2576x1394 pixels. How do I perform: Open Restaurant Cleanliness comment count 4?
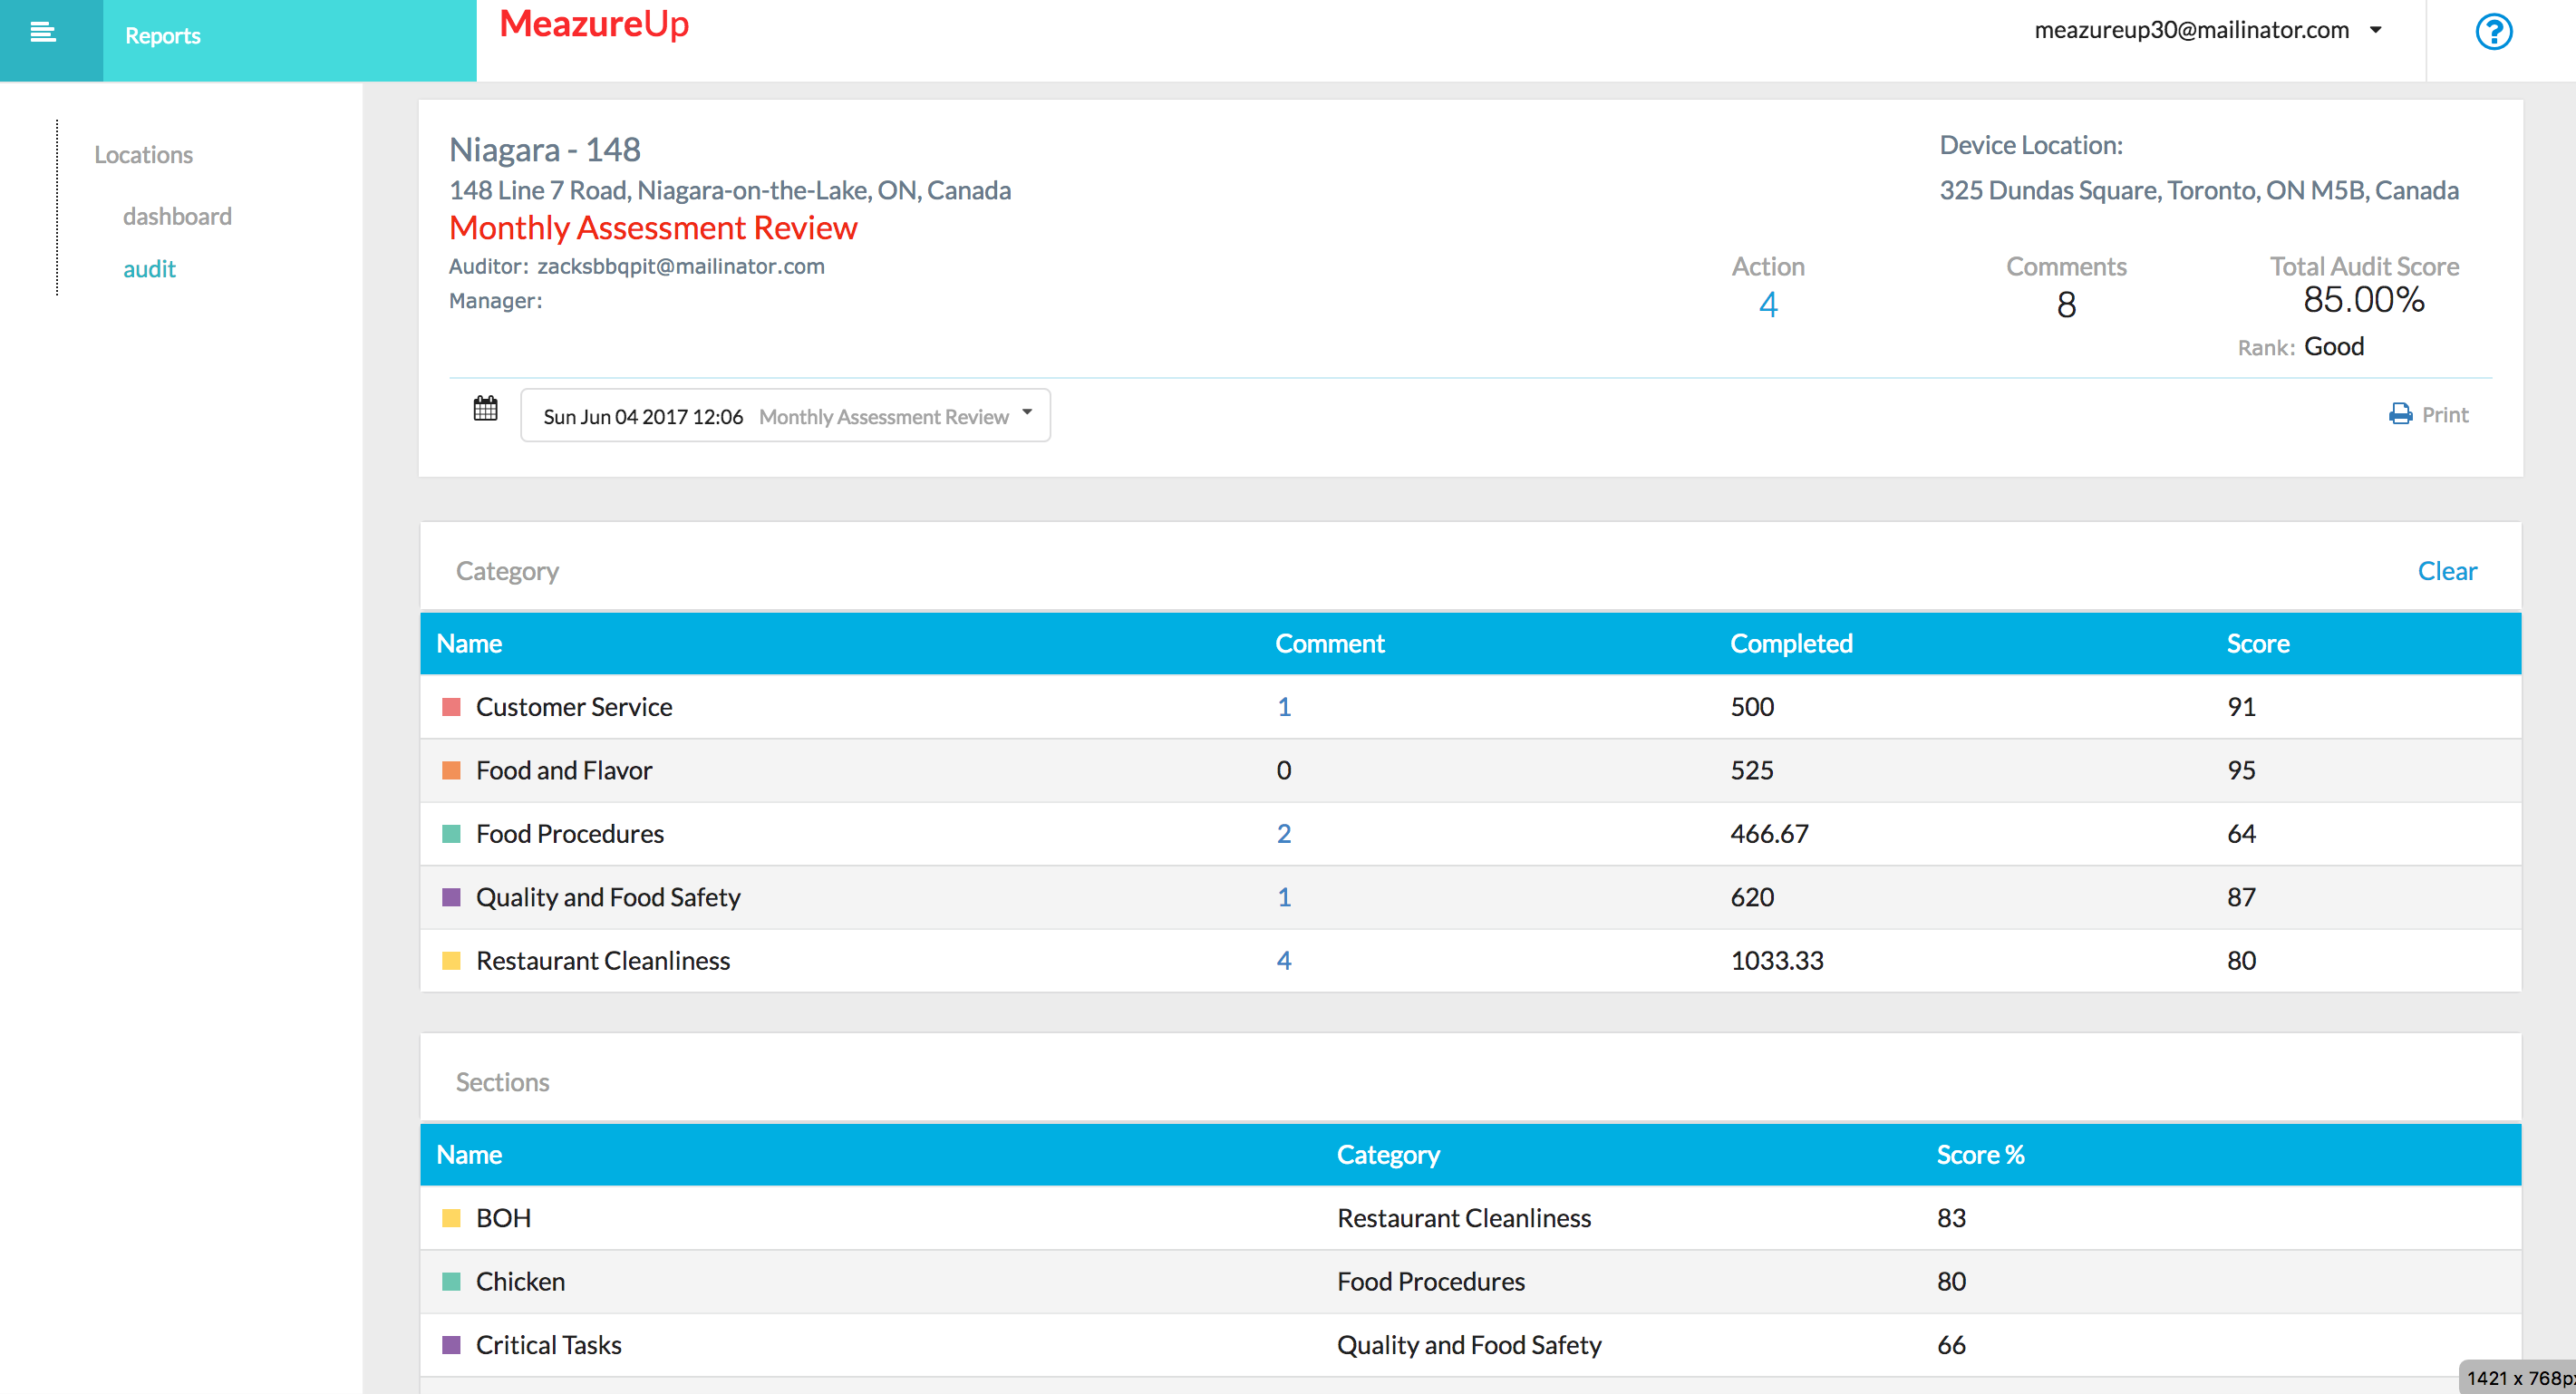pyautogui.click(x=1284, y=961)
